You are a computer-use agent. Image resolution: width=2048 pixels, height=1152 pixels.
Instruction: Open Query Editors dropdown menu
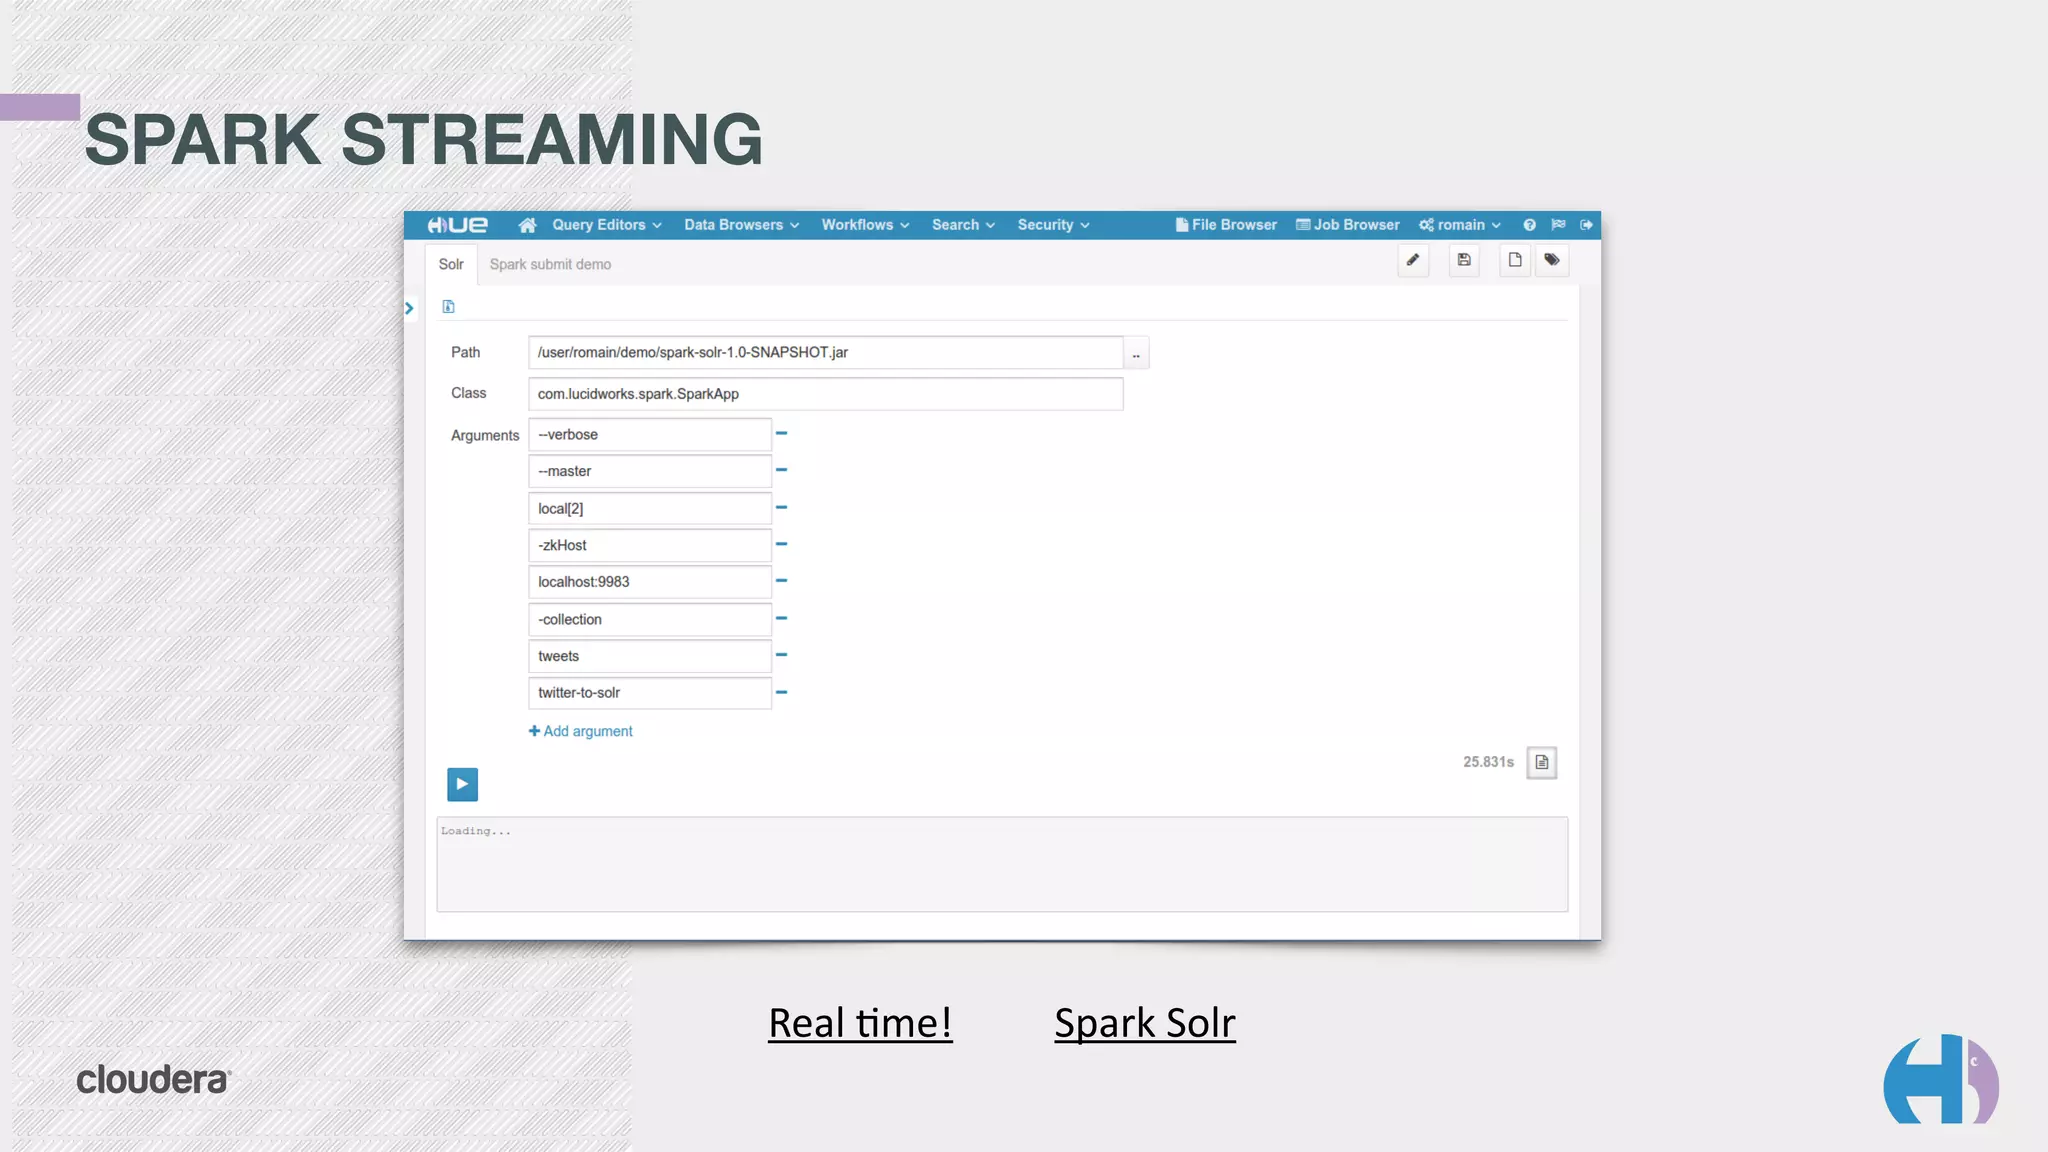tap(607, 225)
